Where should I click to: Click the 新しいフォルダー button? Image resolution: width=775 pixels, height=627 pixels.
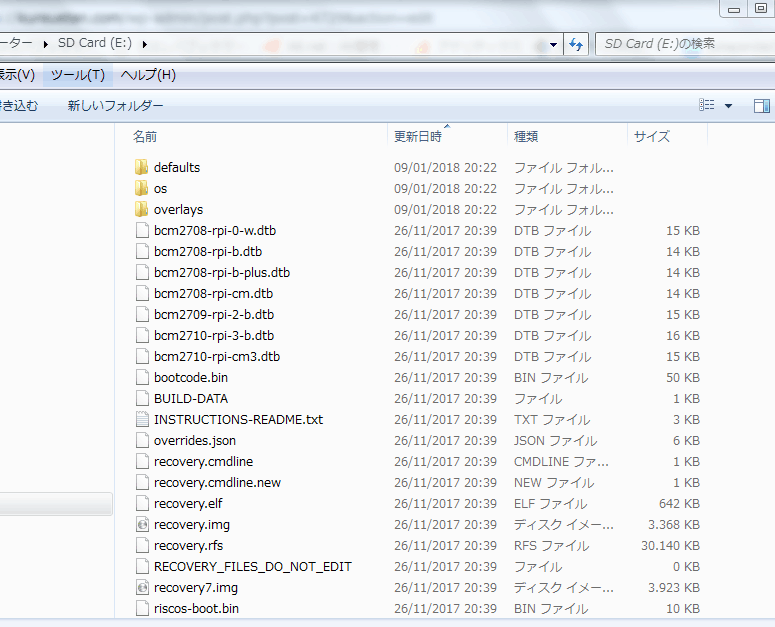115,105
